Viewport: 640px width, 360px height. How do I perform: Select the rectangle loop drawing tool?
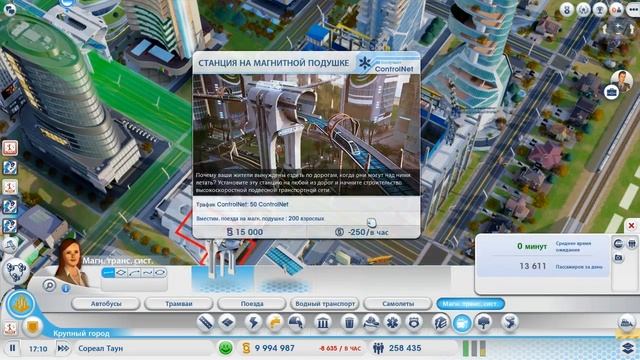click(121, 272)
